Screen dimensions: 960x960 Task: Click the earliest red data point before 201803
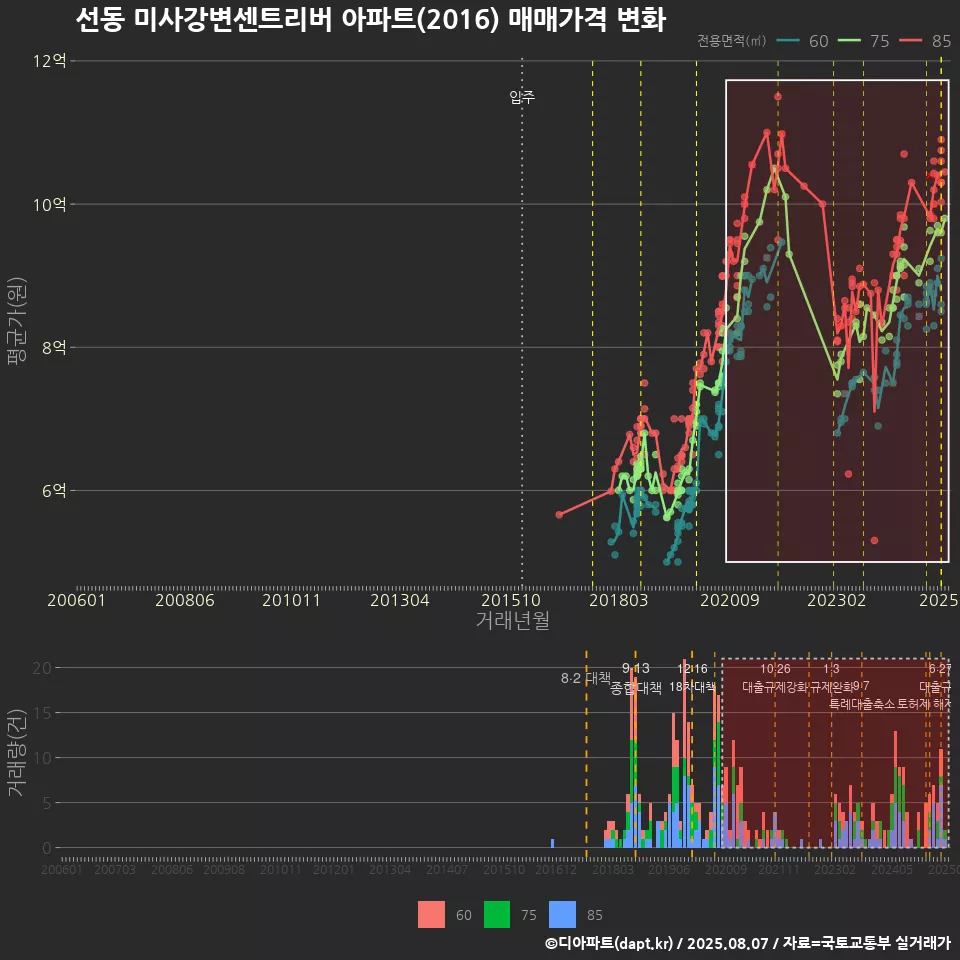[x=559, y=515]
